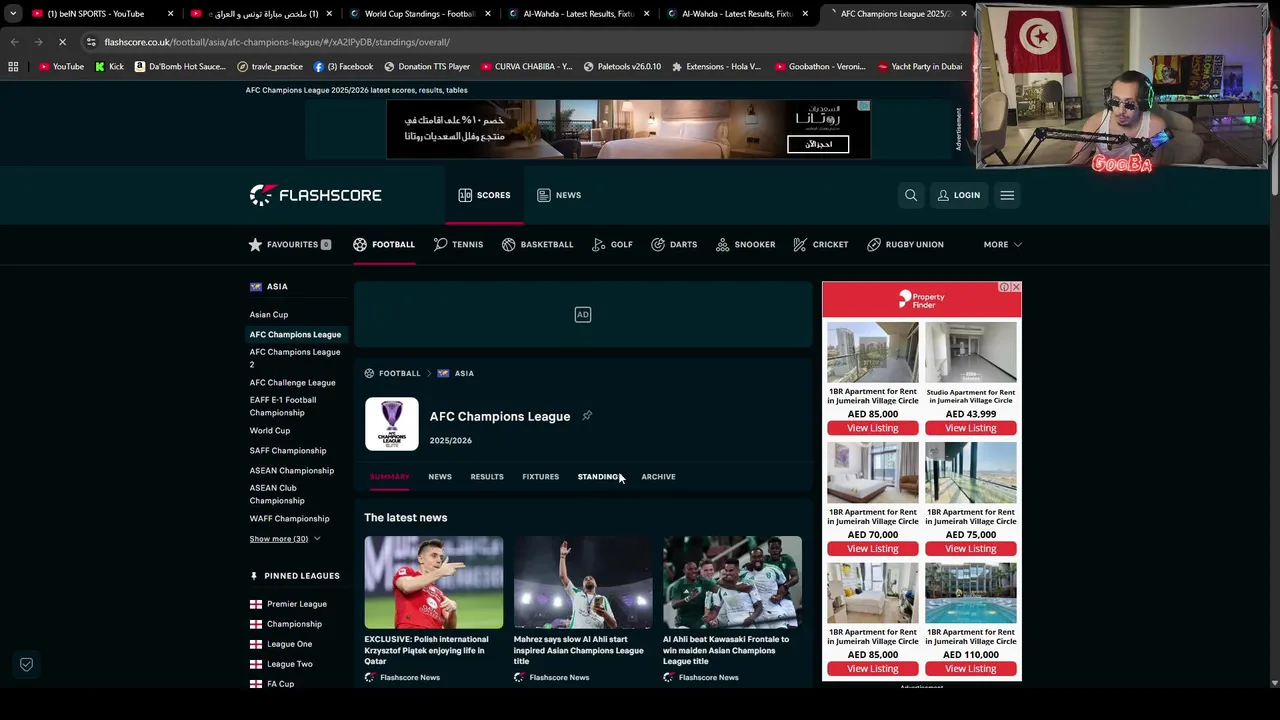Image resolution: width=1280 pixels, height=720 pixels.
Task: Open the Summary tab
Action: click(390, 477)
